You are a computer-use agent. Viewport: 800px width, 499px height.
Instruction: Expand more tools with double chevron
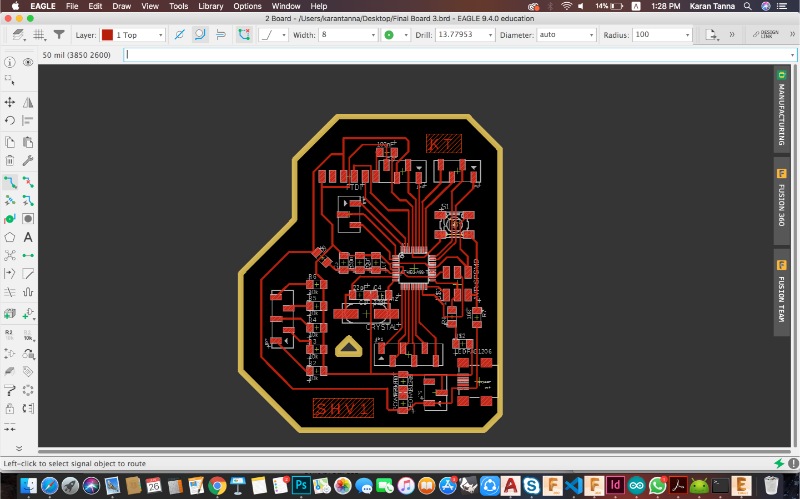click(19, 448)
